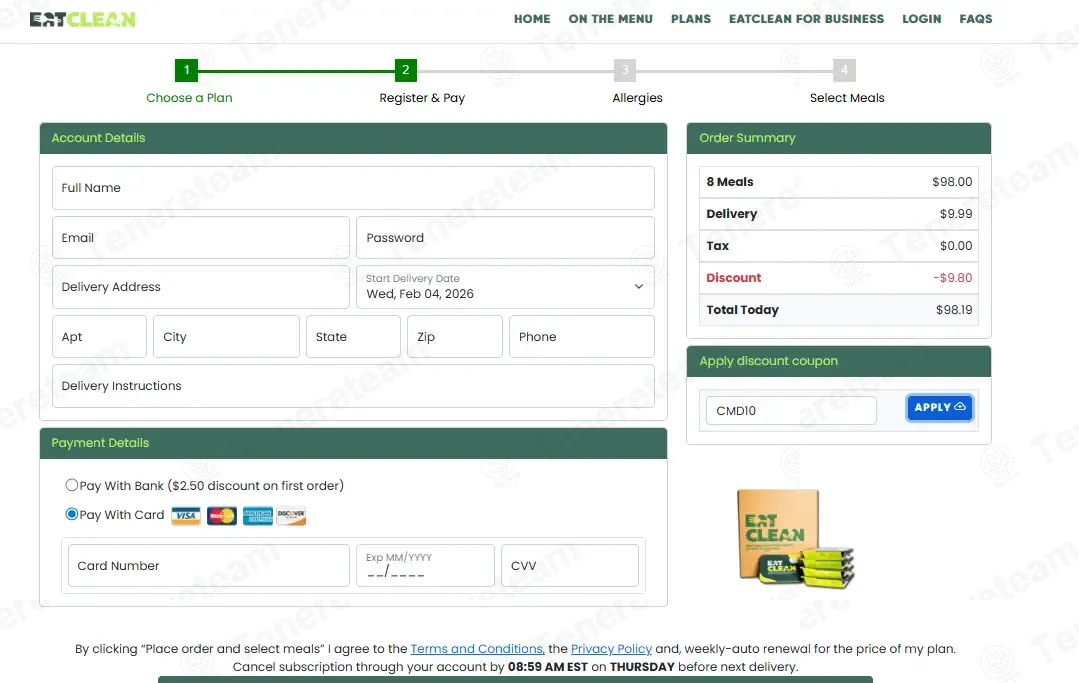Open the FAQS nav item
This screenshot has width=1079, height=683.
[x=976, y=19]
